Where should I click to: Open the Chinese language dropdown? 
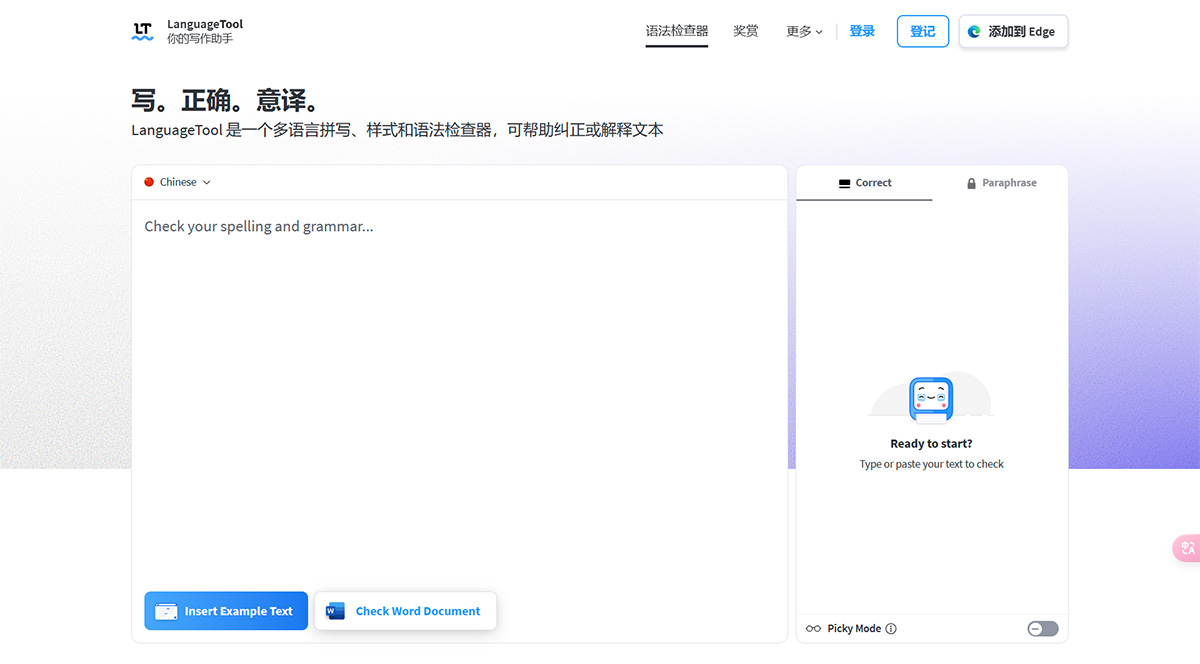click(176, 182)
